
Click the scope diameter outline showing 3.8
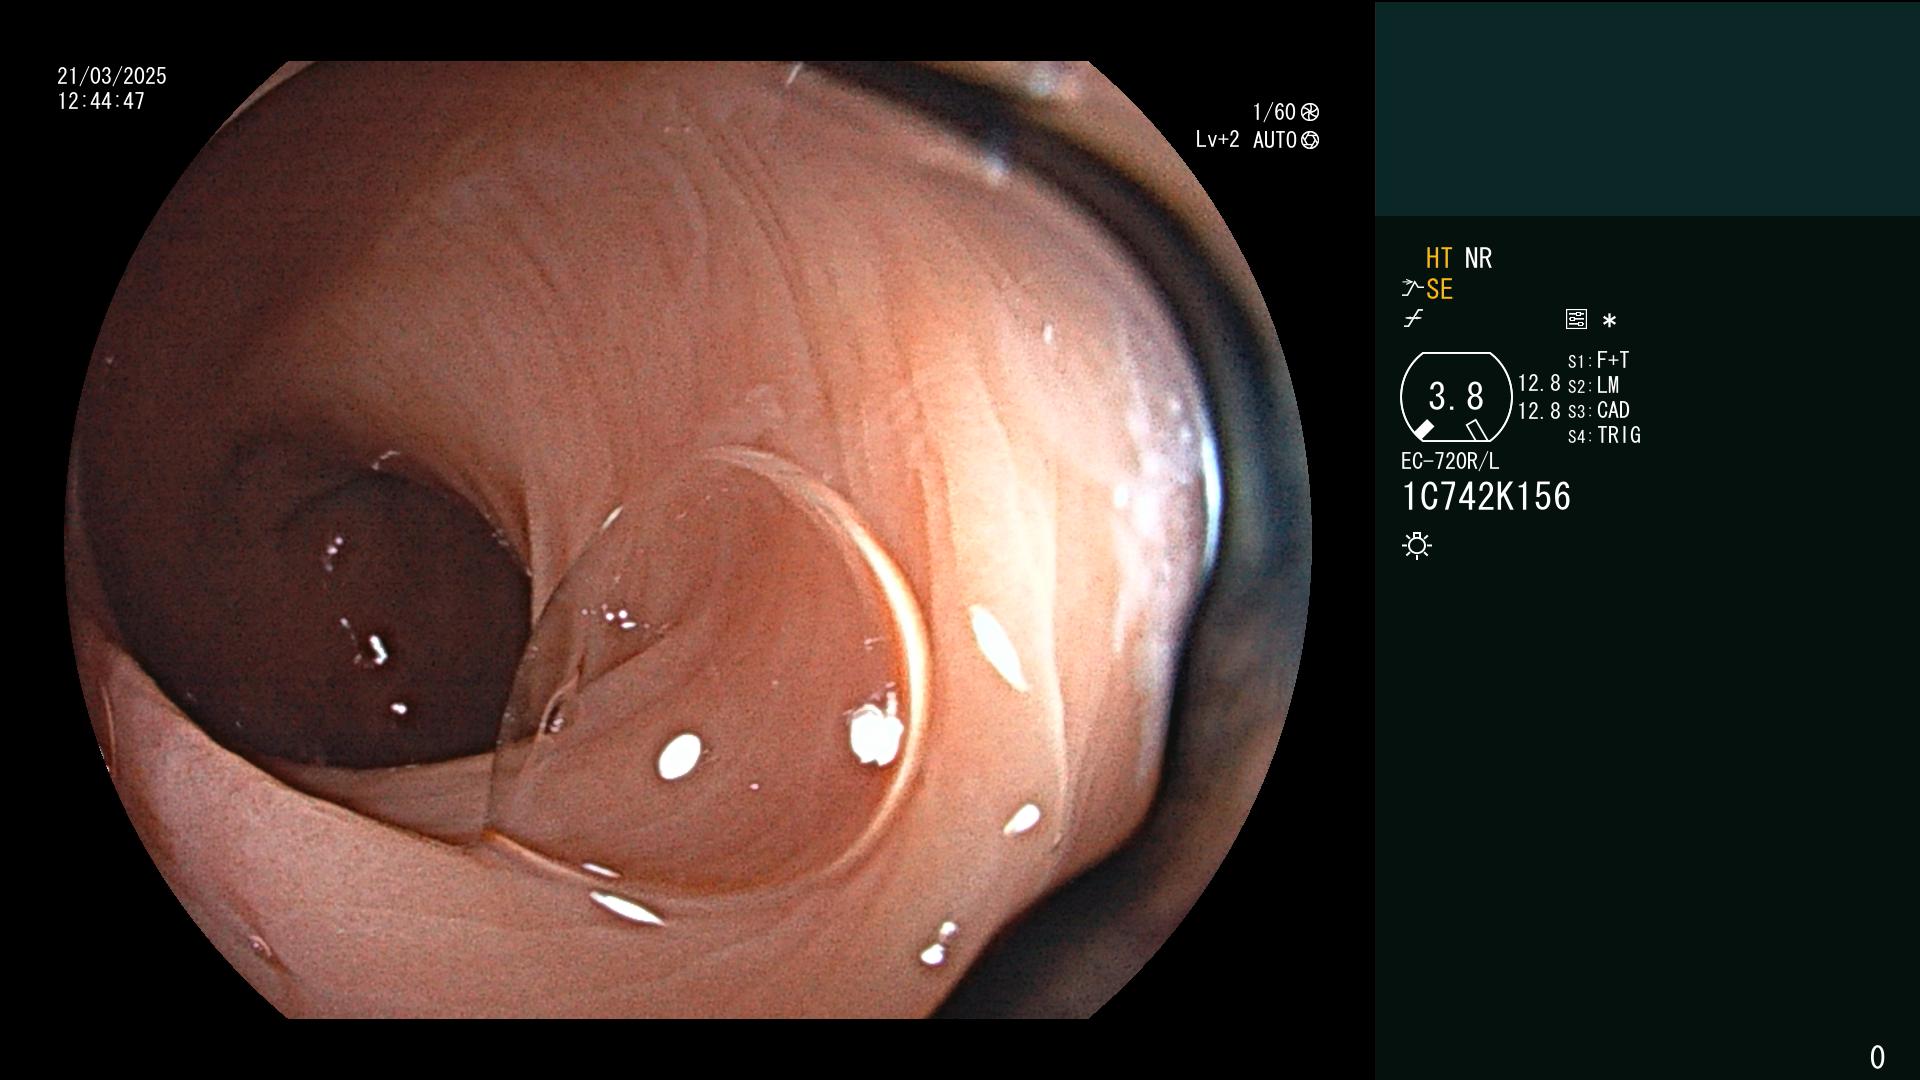(x=1456, y=397)
